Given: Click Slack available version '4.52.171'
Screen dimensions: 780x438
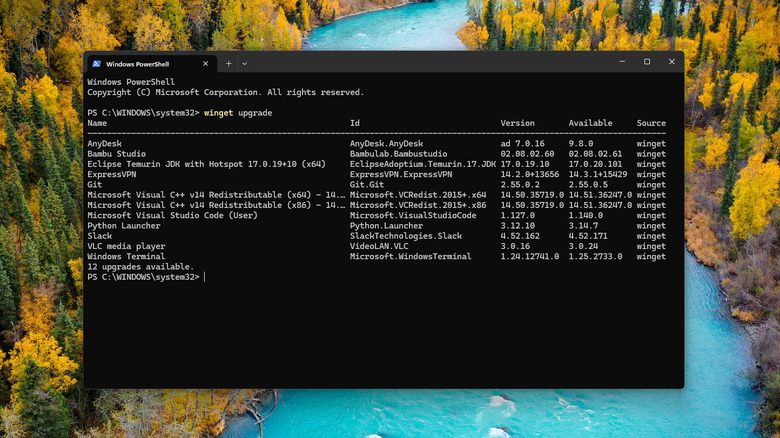Looking at the screenshot, I should [588, 236].
